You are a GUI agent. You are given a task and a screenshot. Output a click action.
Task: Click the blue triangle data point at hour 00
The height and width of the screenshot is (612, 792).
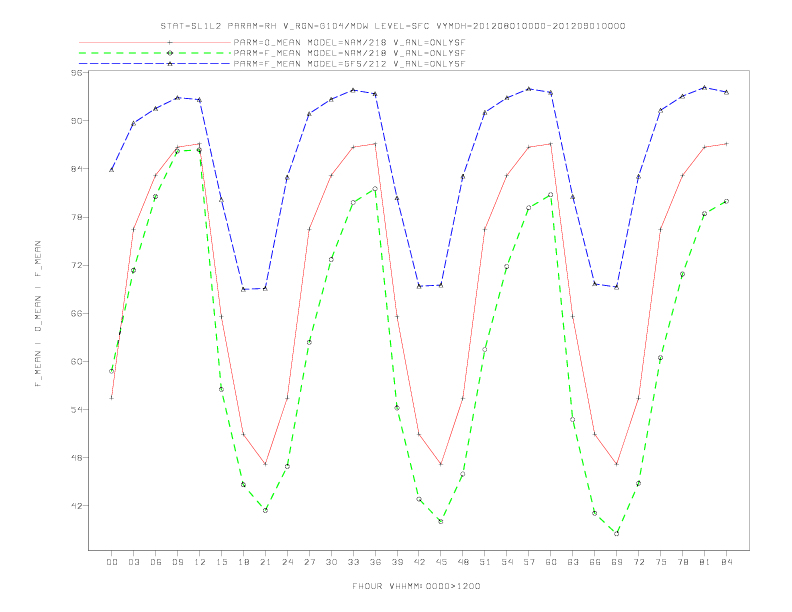coord(112,170)
